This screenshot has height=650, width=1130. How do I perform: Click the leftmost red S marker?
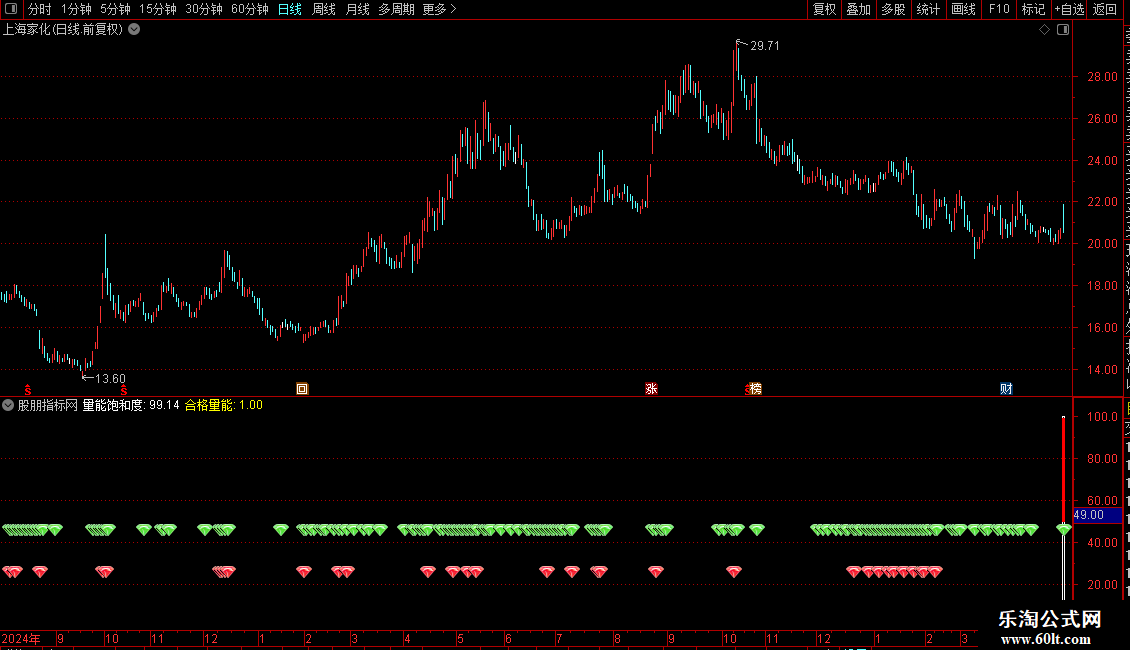[x=27, y=390]
